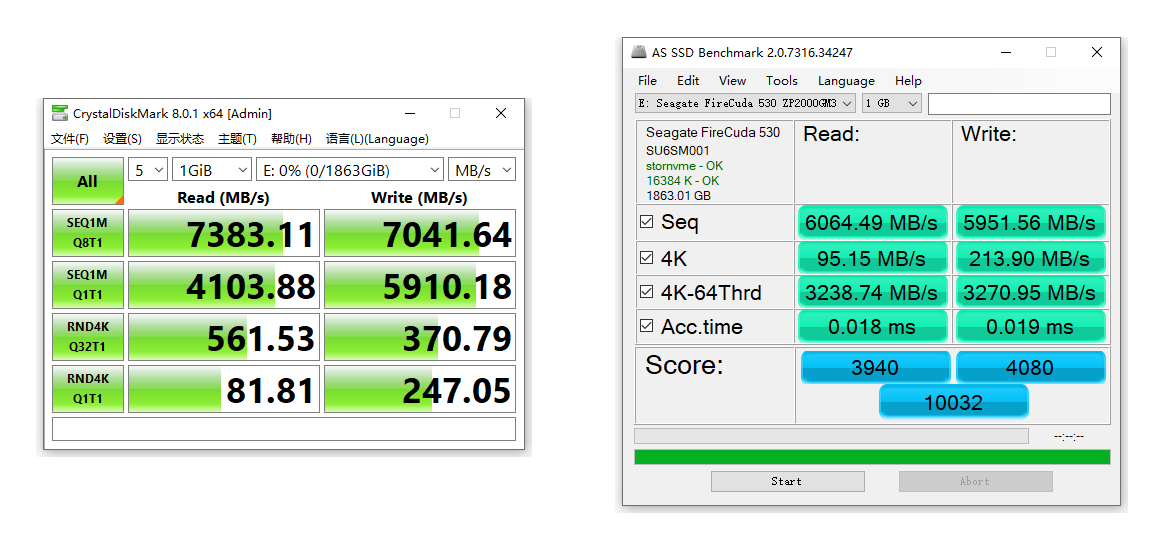Click the 561.53 read result
This screenshot has width=1171, height=539.
(224, 337)
